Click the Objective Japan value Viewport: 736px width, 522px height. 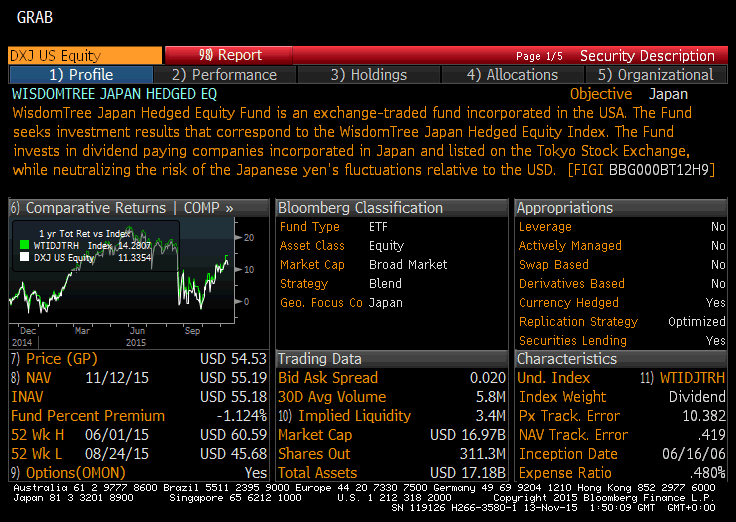668,94
